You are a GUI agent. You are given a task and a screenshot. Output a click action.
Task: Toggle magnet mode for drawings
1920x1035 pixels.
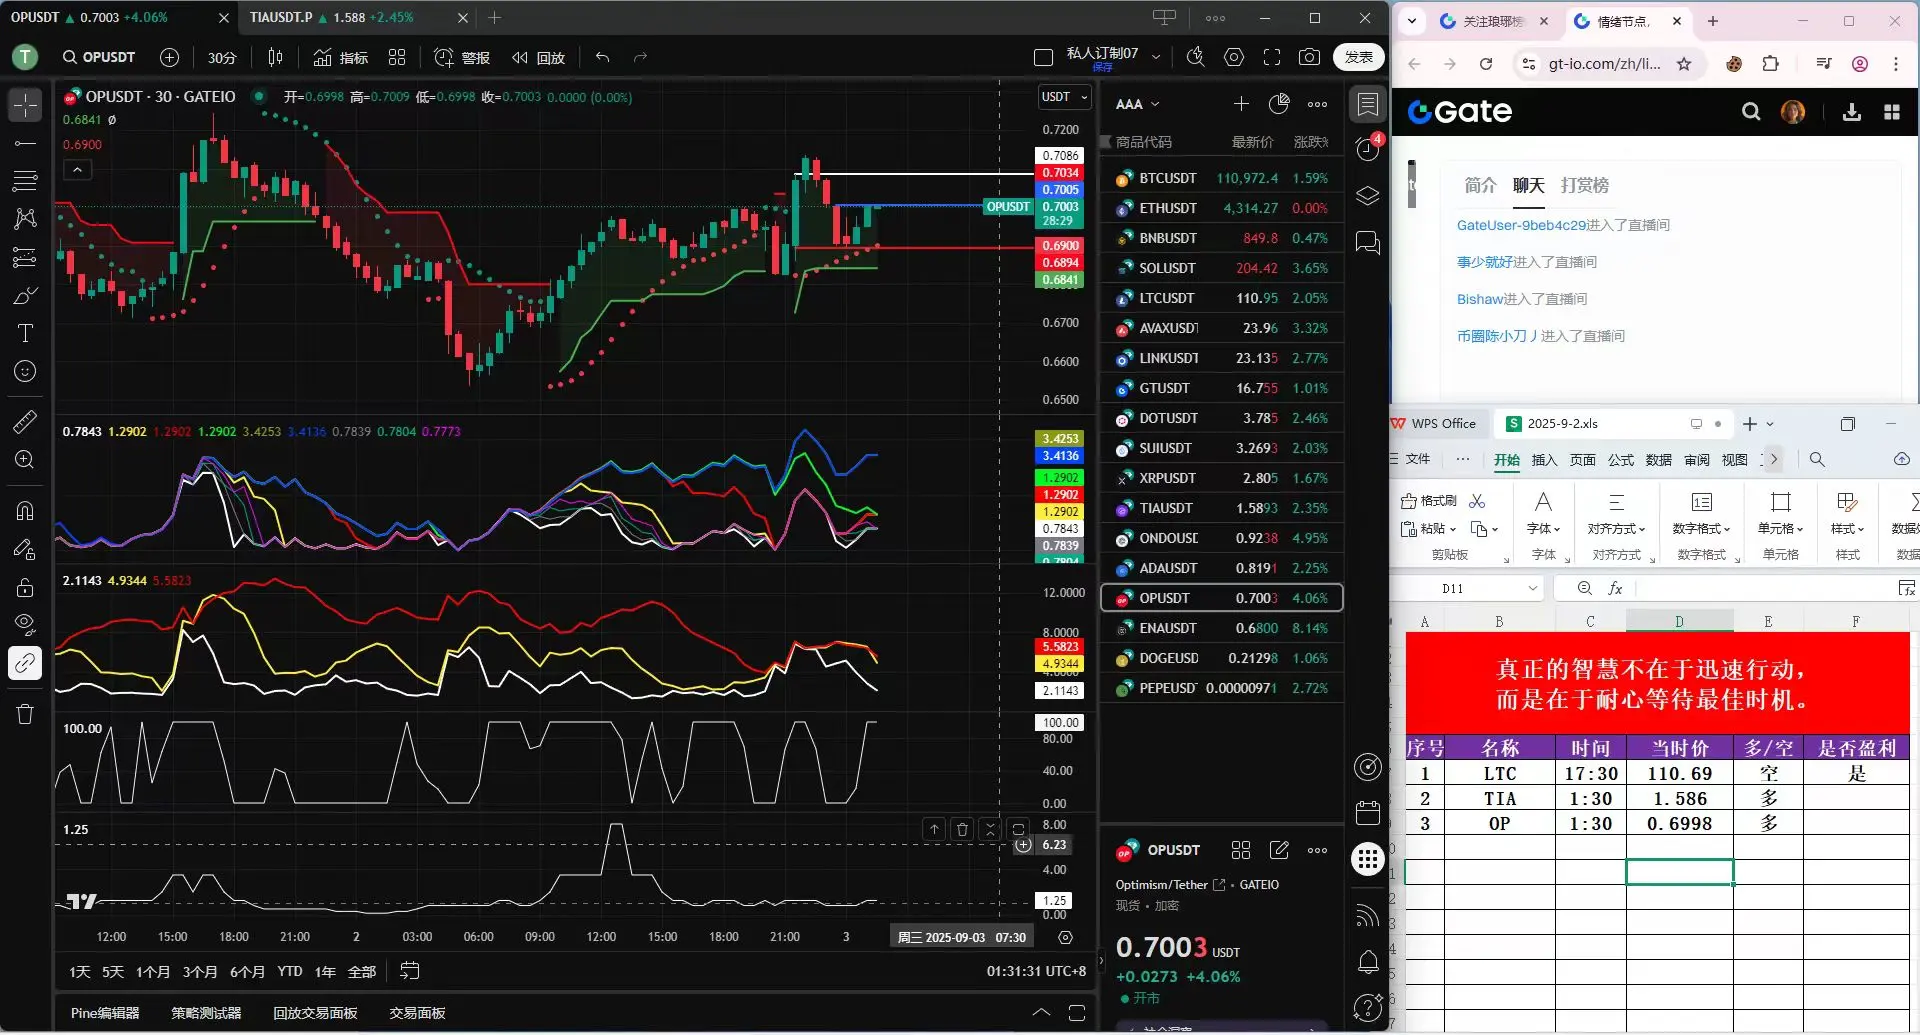(25, 511)
